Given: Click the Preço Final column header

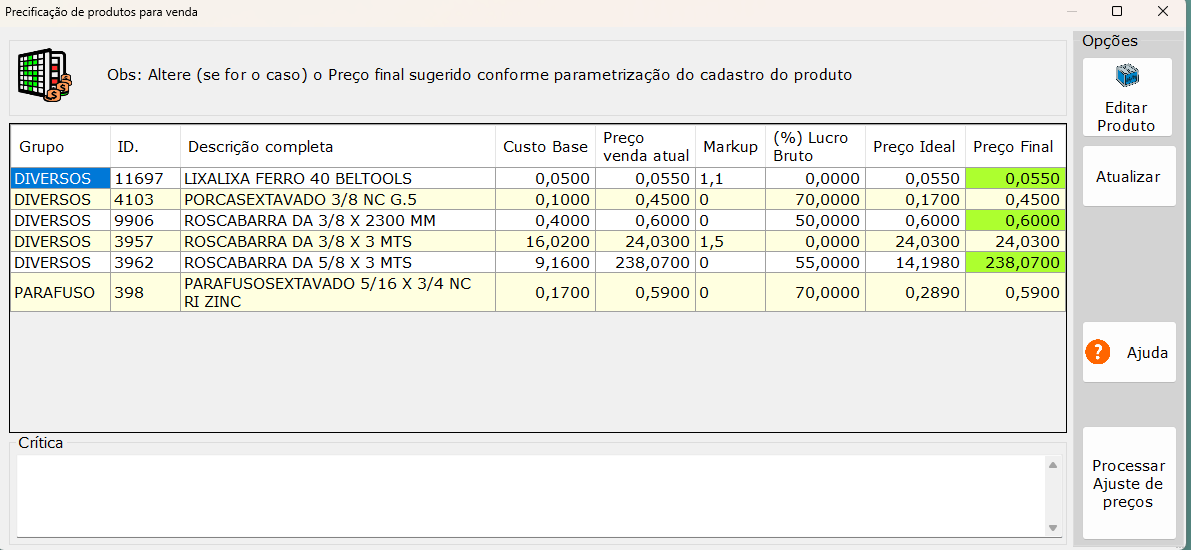Looking at the screenshot, I should pyautogui.click(x=1013, y=147).
